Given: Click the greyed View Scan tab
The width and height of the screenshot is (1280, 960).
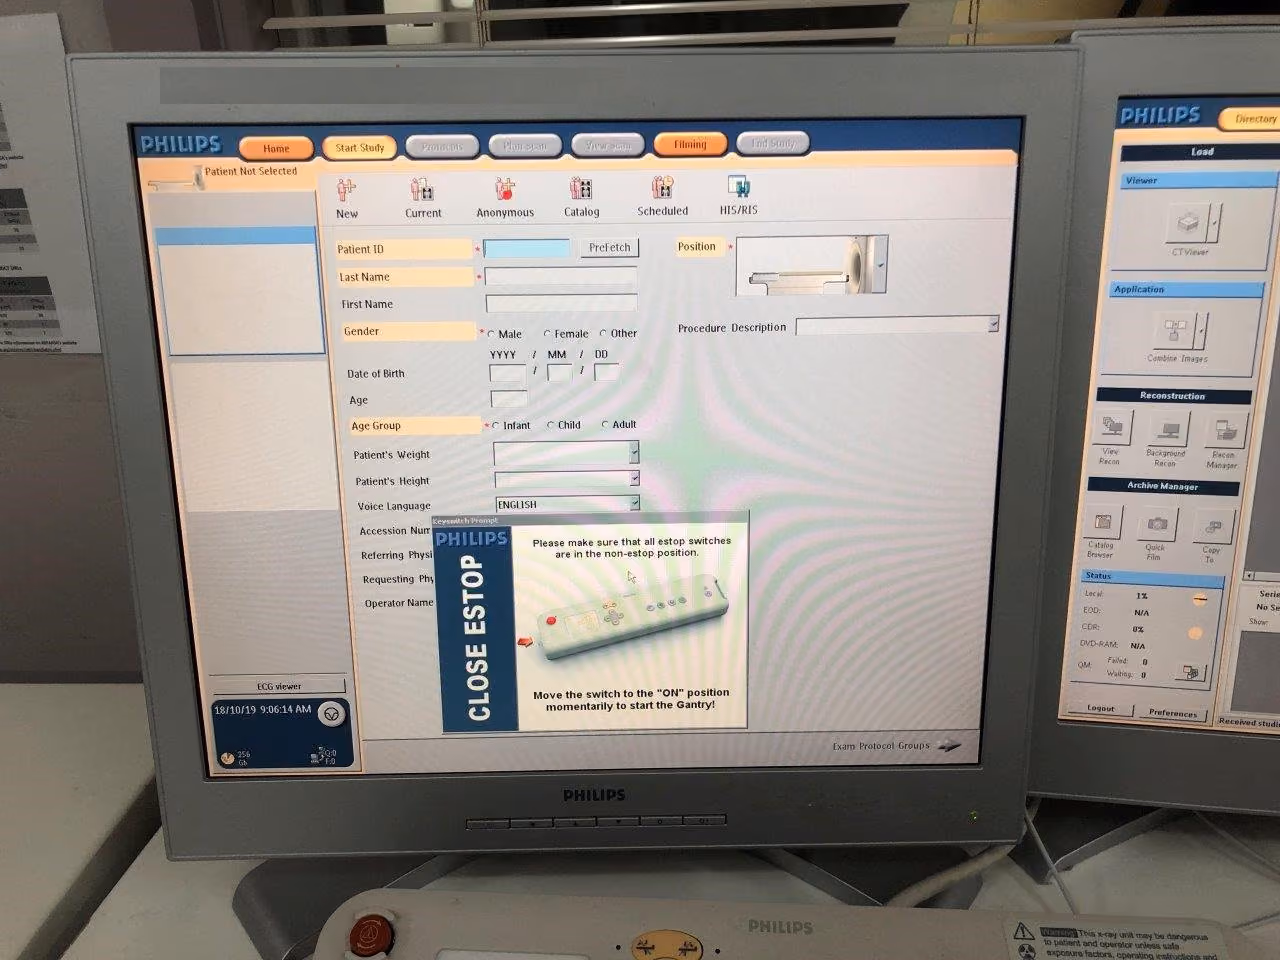Looking at the screenshot, I should (x=607, y=145).
